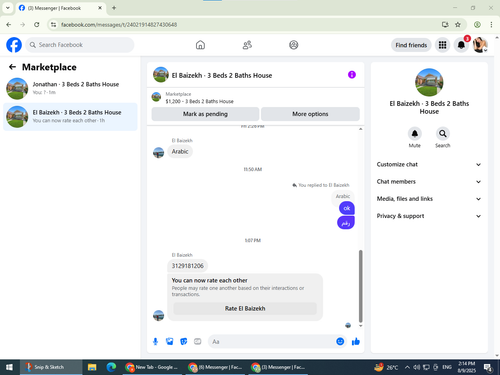Go back from Marketplace chats list
The image size is (500, 375).
coord(12,67)
